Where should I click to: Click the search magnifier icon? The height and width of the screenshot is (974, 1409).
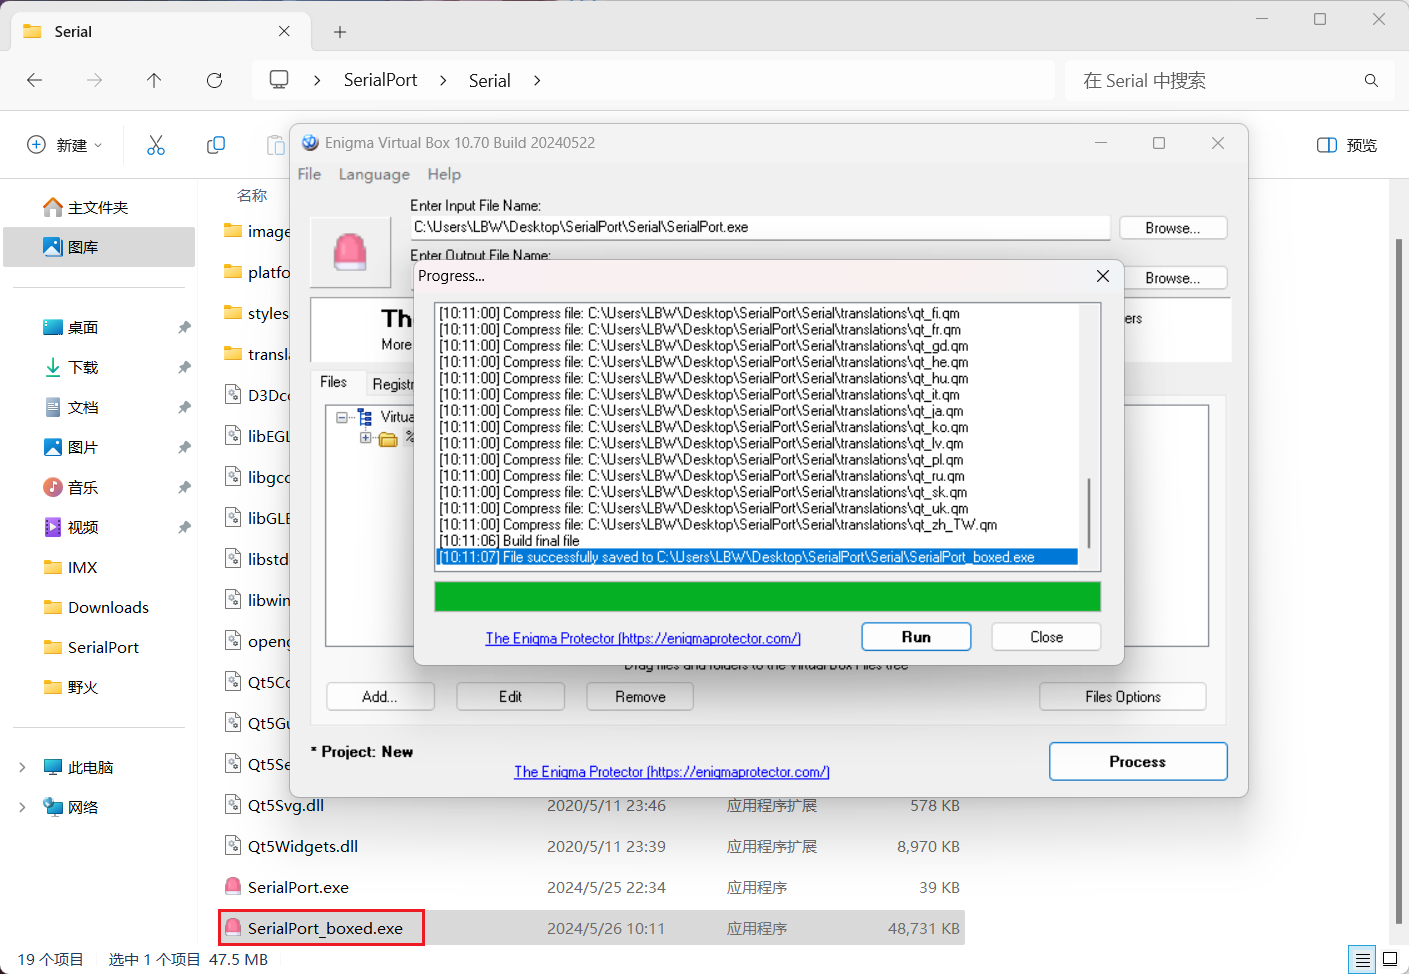[1371, 80]
